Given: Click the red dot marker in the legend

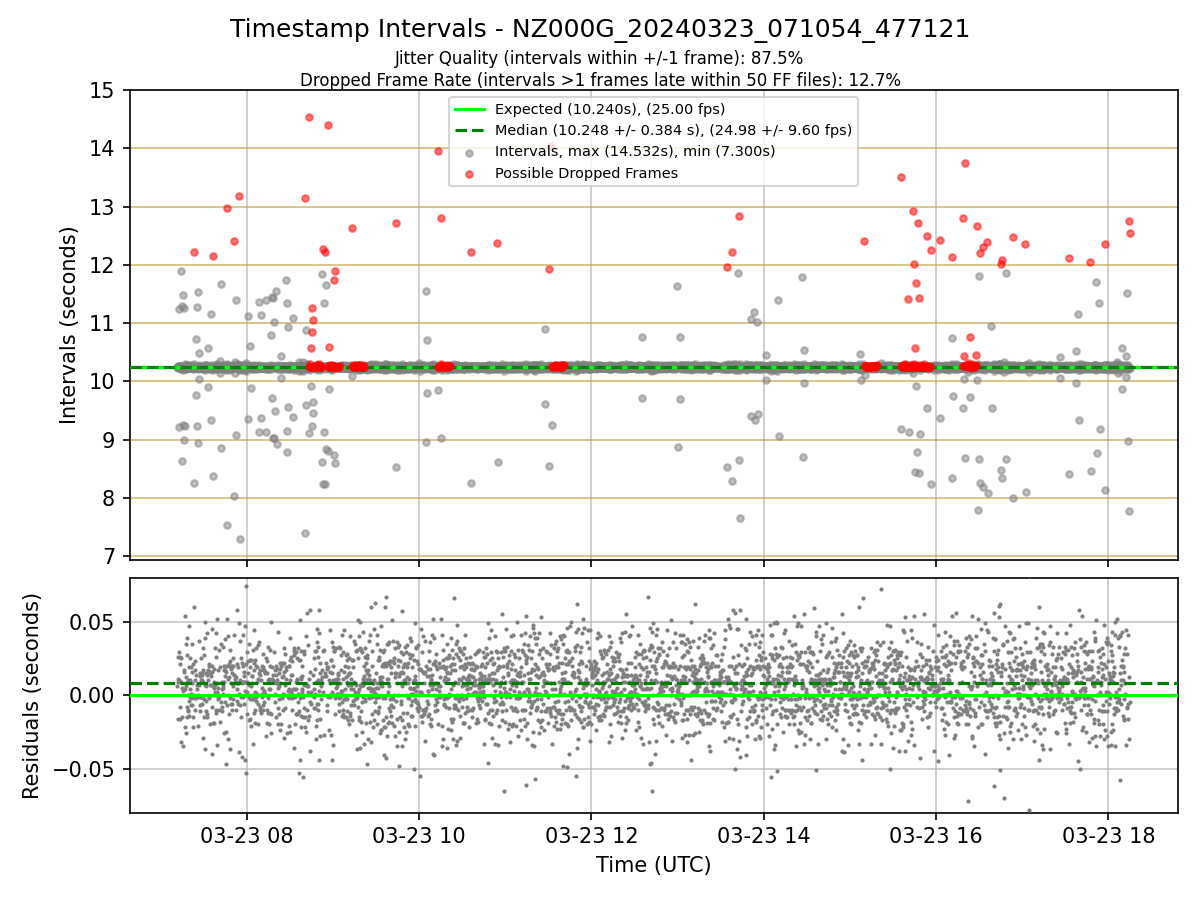Looking at the screenshot, I should [471, 173].
